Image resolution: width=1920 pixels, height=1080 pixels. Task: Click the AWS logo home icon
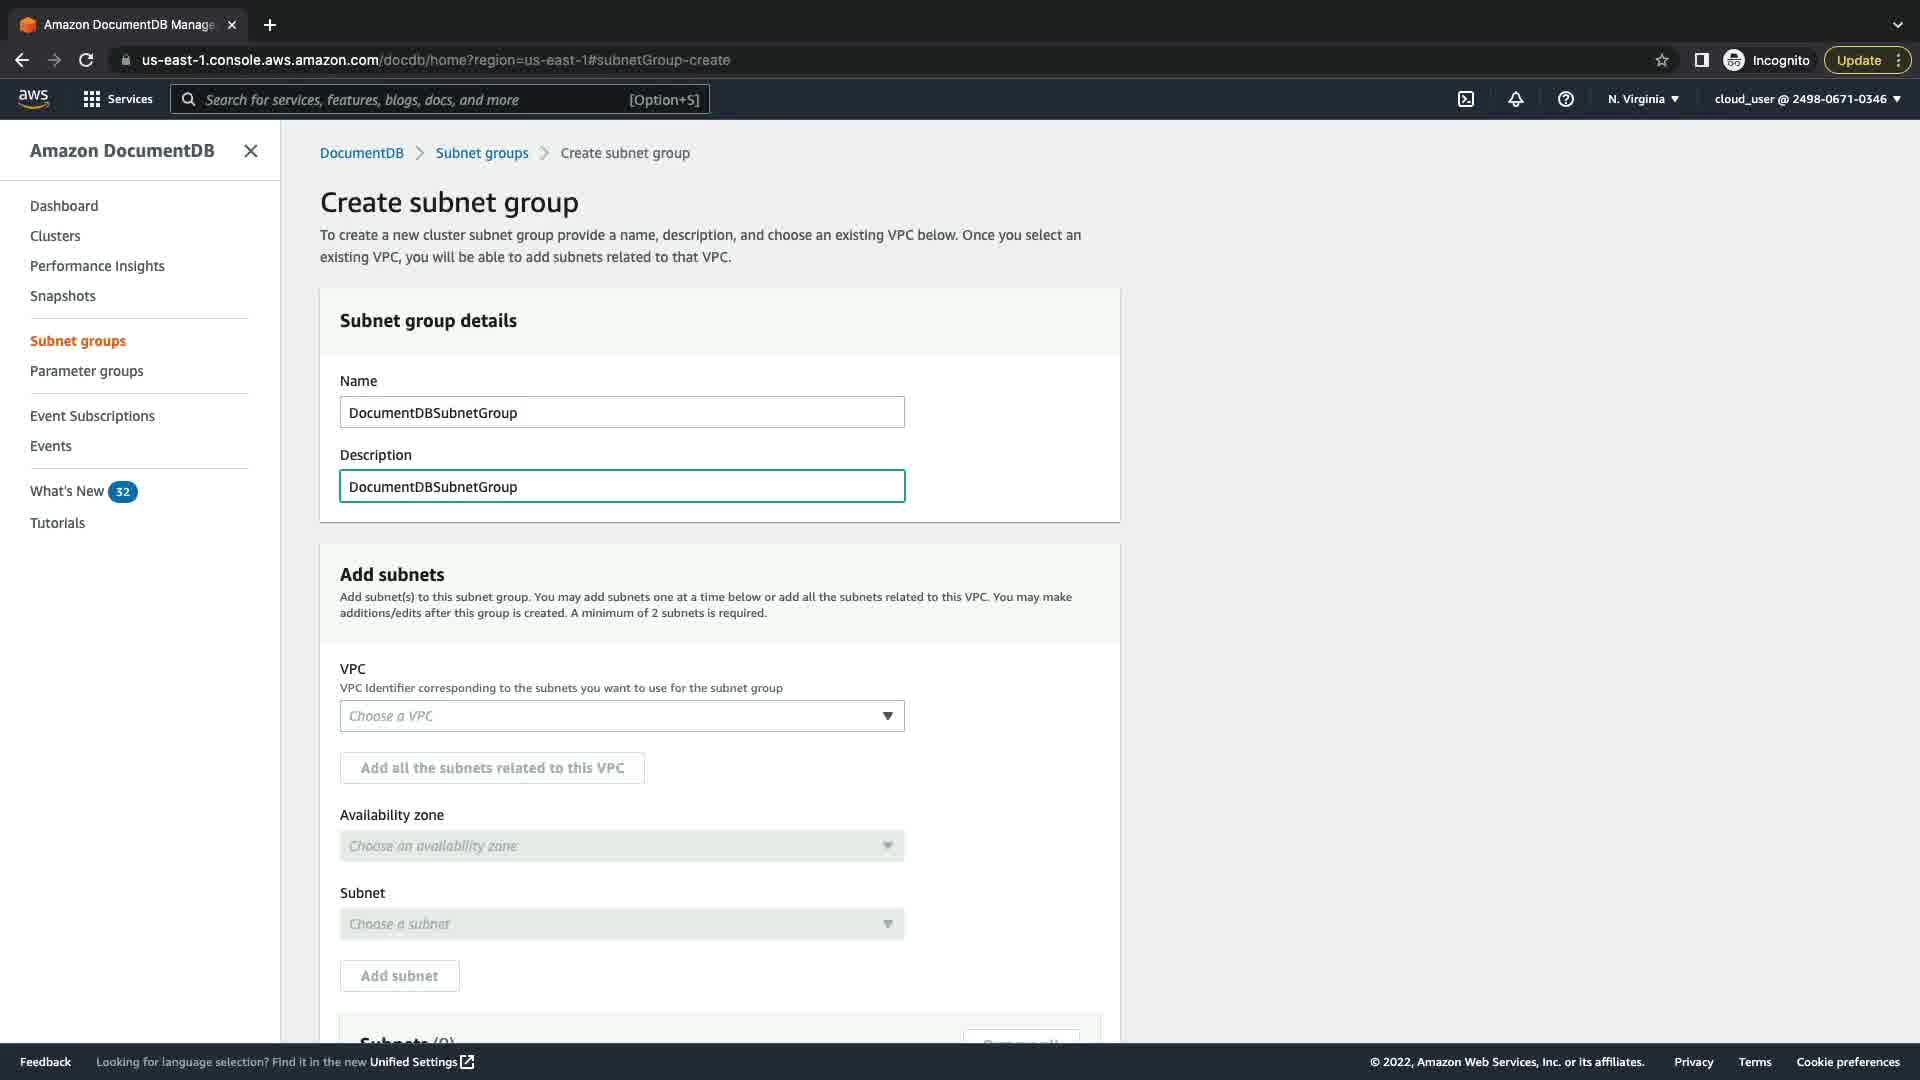(33, 98)
